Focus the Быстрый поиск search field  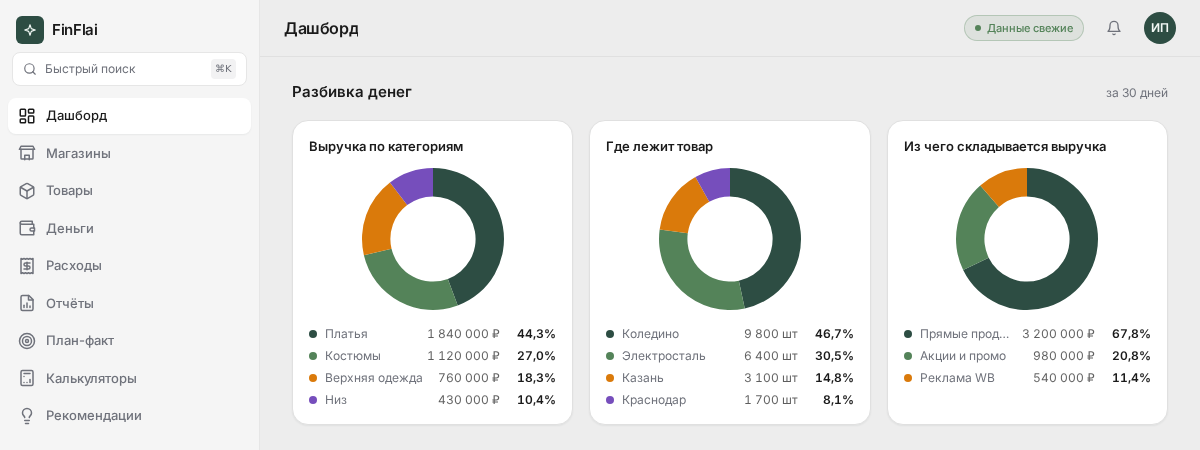[x=129, y=69]
